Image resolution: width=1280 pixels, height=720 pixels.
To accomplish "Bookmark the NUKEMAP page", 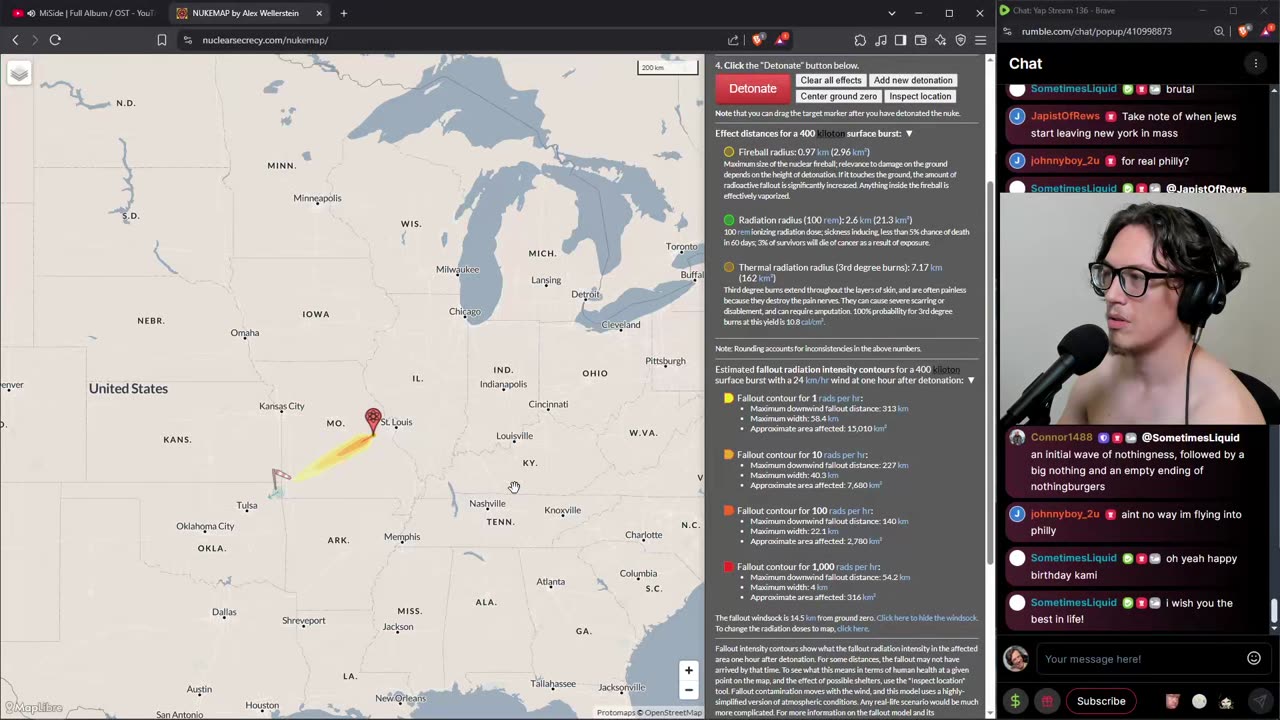I will (x=162, y=40).
